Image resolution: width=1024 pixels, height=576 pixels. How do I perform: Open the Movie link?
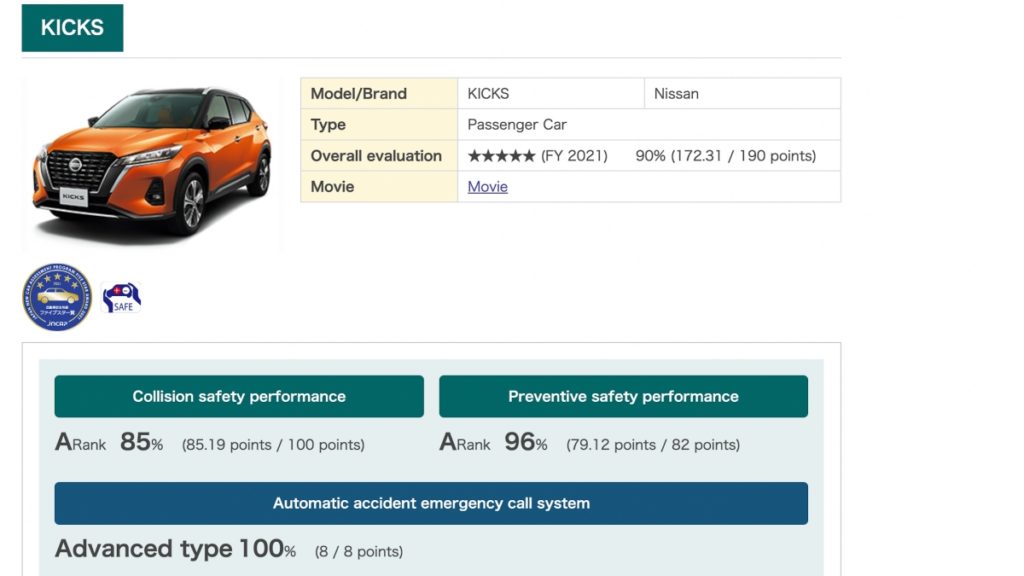pos(487,187)
